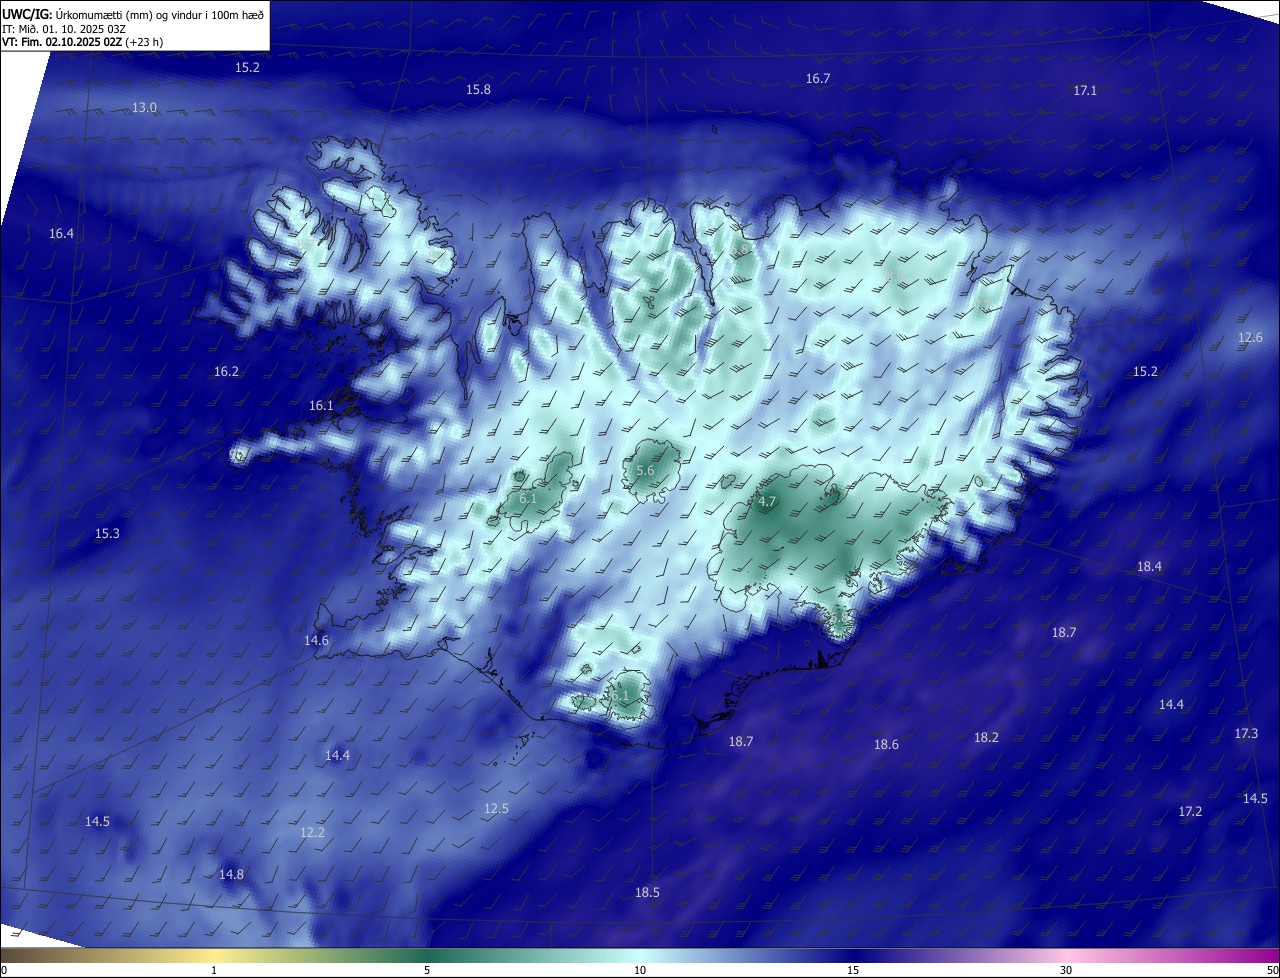Click the 12.6 value label
1280x978 pixels.
click(1250, 337)
